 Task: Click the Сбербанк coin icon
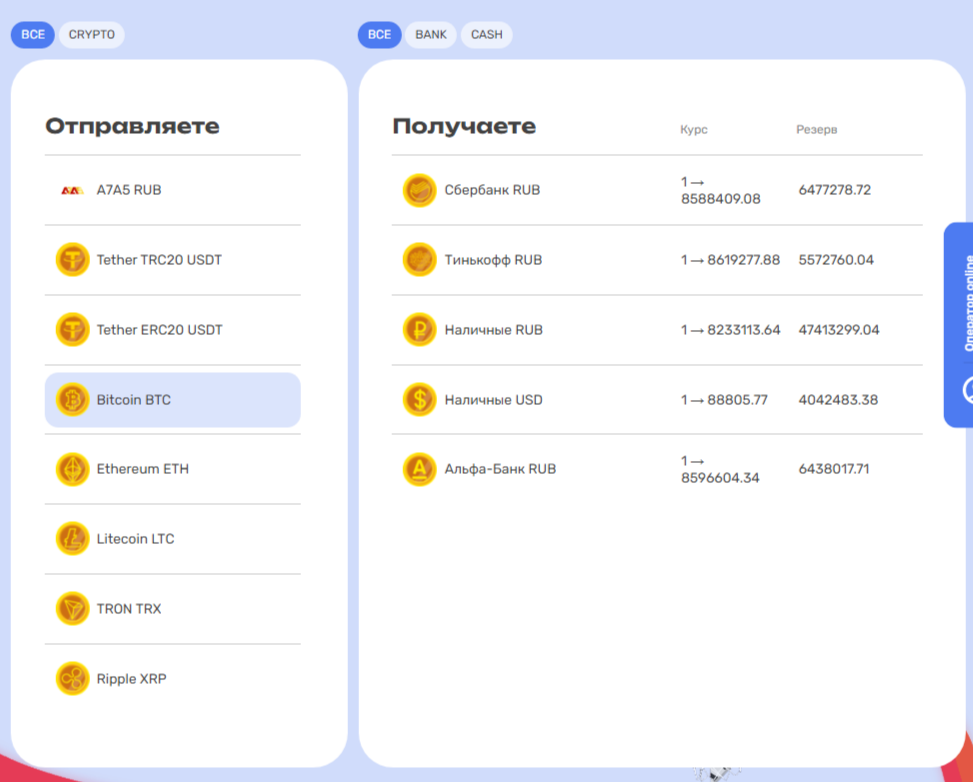pyautogui.click(x=419, y=190)
